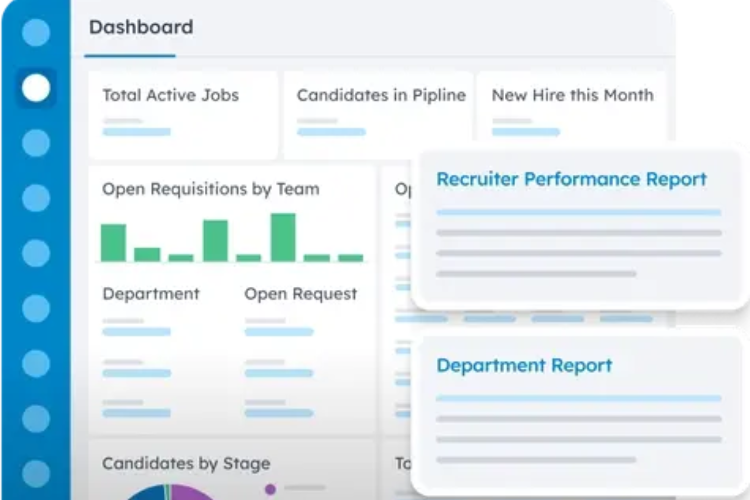Switch to the Dashboard tab
The width and height of the screenshot is (750, 500).
(141, 27)
